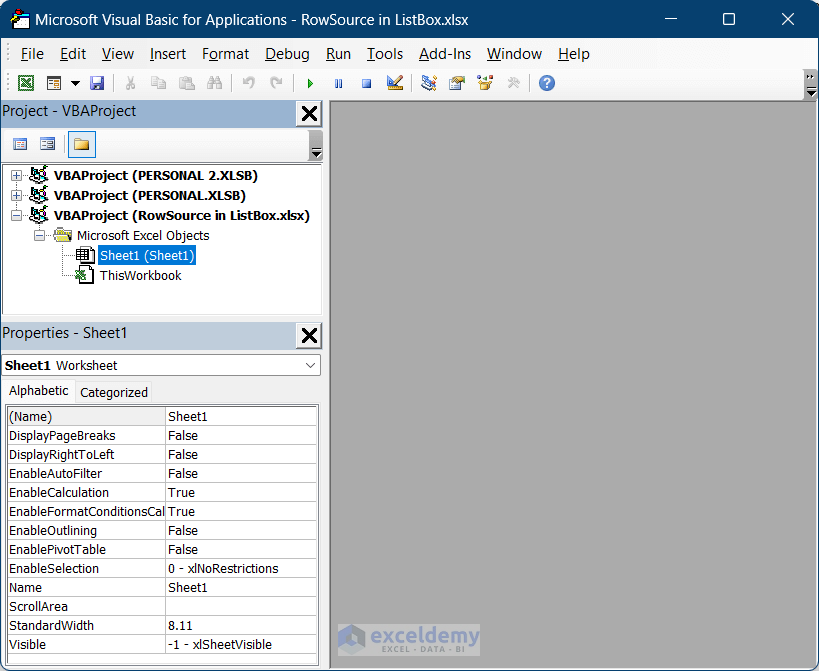Image resolution: width=819 pixels, height=671 pixels.
Task: Click EnableAutoFilter value False
Action: coord(241,474)
